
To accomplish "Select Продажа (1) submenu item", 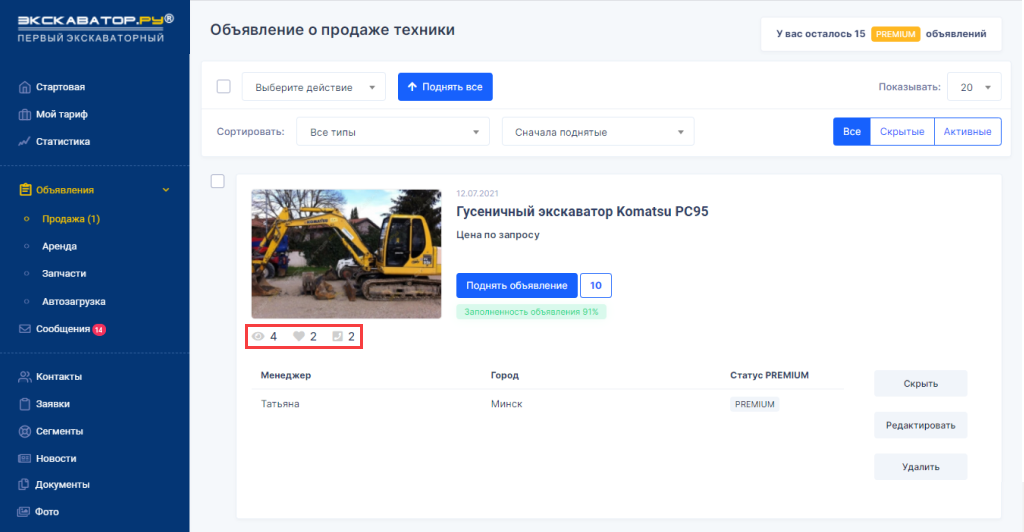I will [x=71, y=219].
